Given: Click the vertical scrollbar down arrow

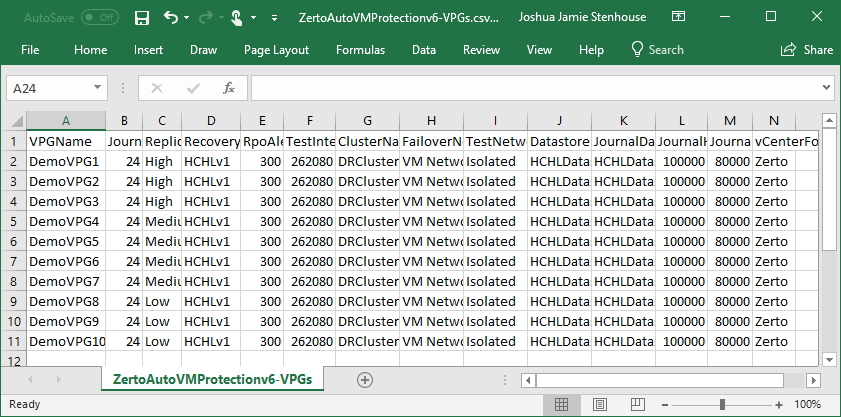Looking at the screenshot, I should [x=829, y=360].
